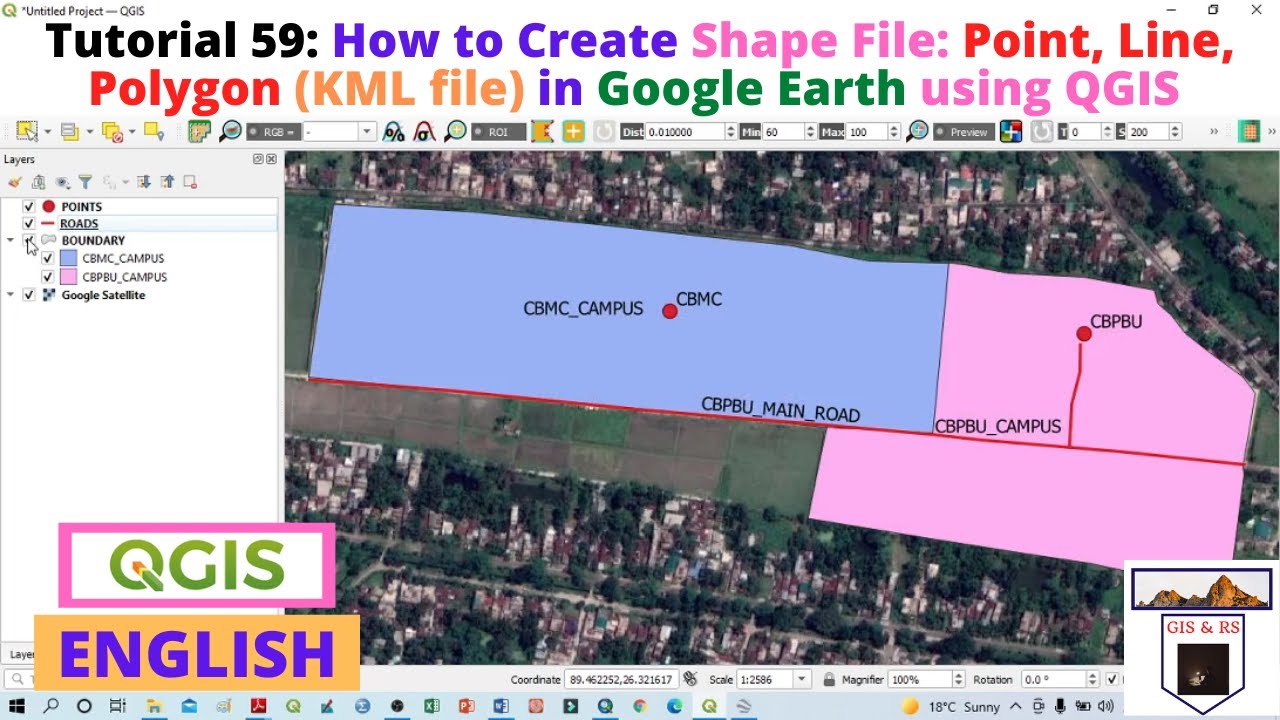The image size is (1280, 720).
Task: Open the Select by Value dropdown arrow
Action: tap(90, 132)
